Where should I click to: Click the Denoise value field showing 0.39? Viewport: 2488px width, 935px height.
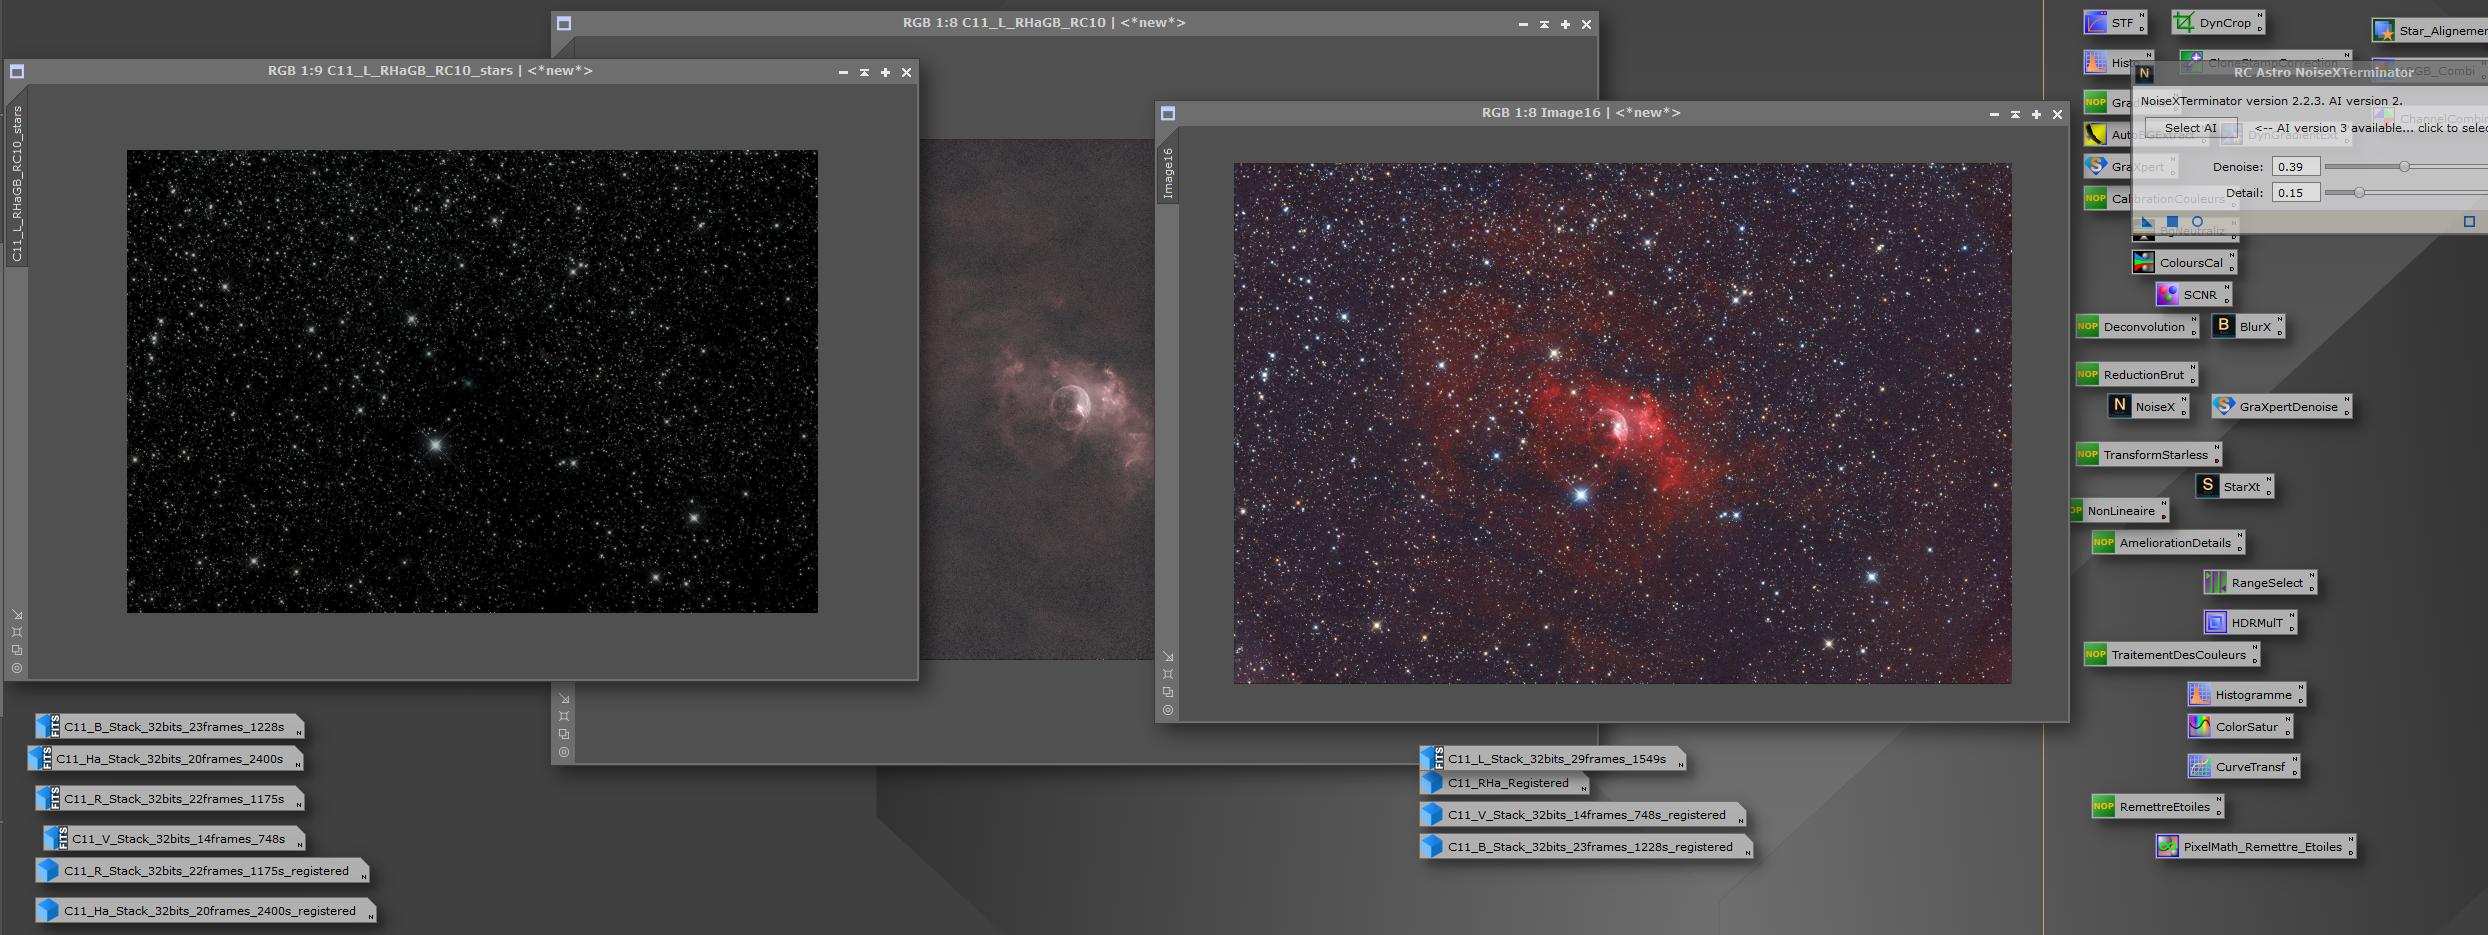click(2296, 167)
